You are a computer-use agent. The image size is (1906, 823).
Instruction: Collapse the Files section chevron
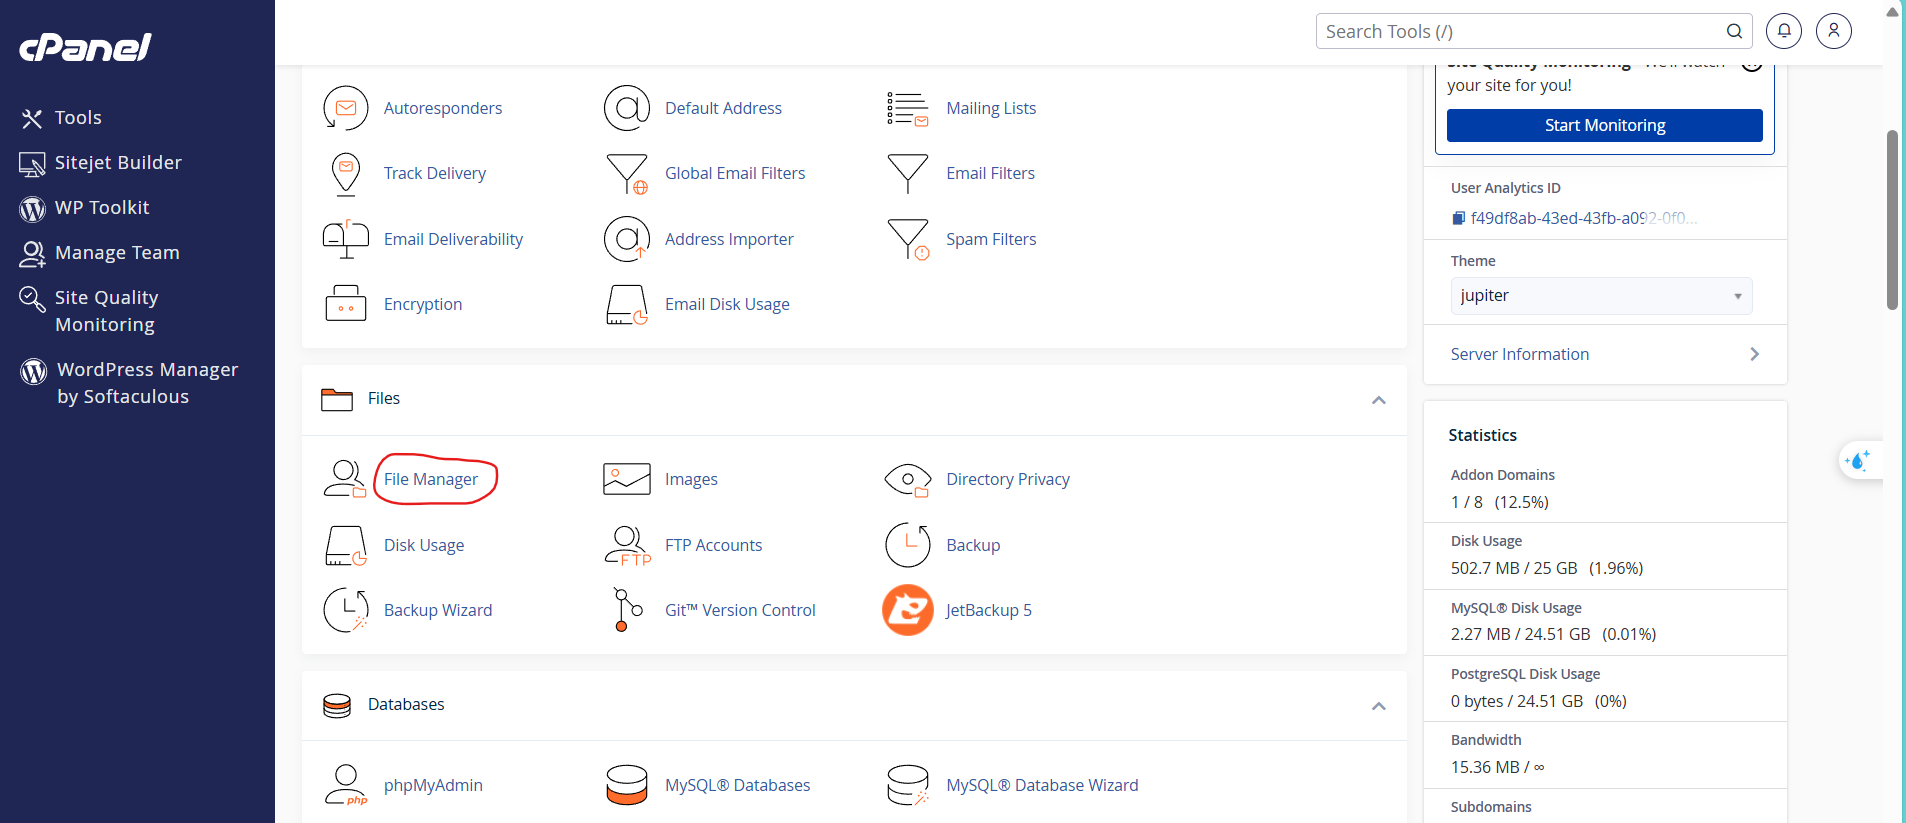click(1379, 400)
